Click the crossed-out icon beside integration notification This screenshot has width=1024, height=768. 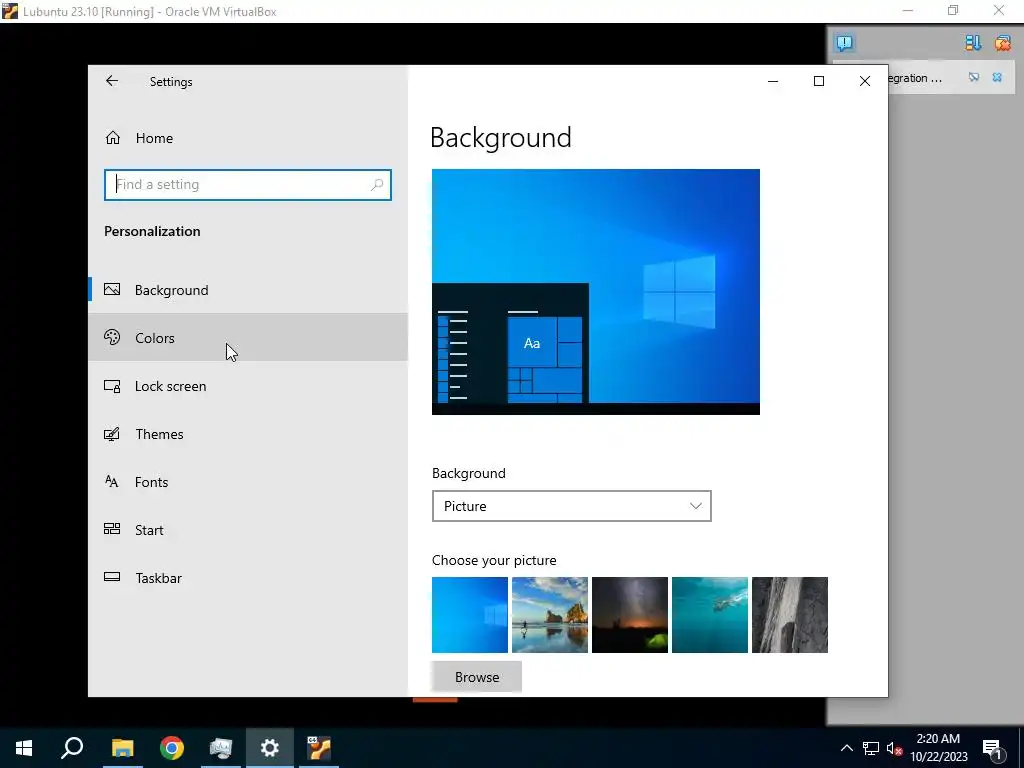[x=974, y=77]
